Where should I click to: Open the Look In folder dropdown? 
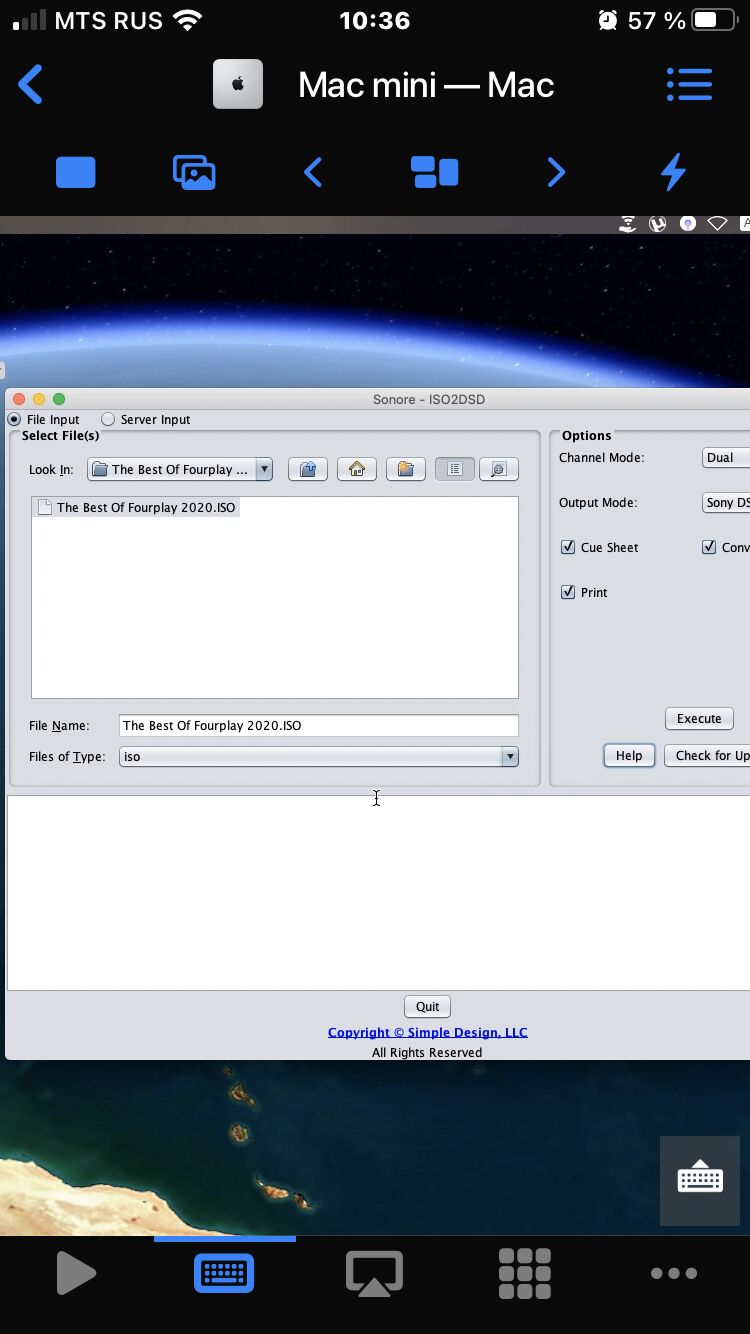point(180,469)
